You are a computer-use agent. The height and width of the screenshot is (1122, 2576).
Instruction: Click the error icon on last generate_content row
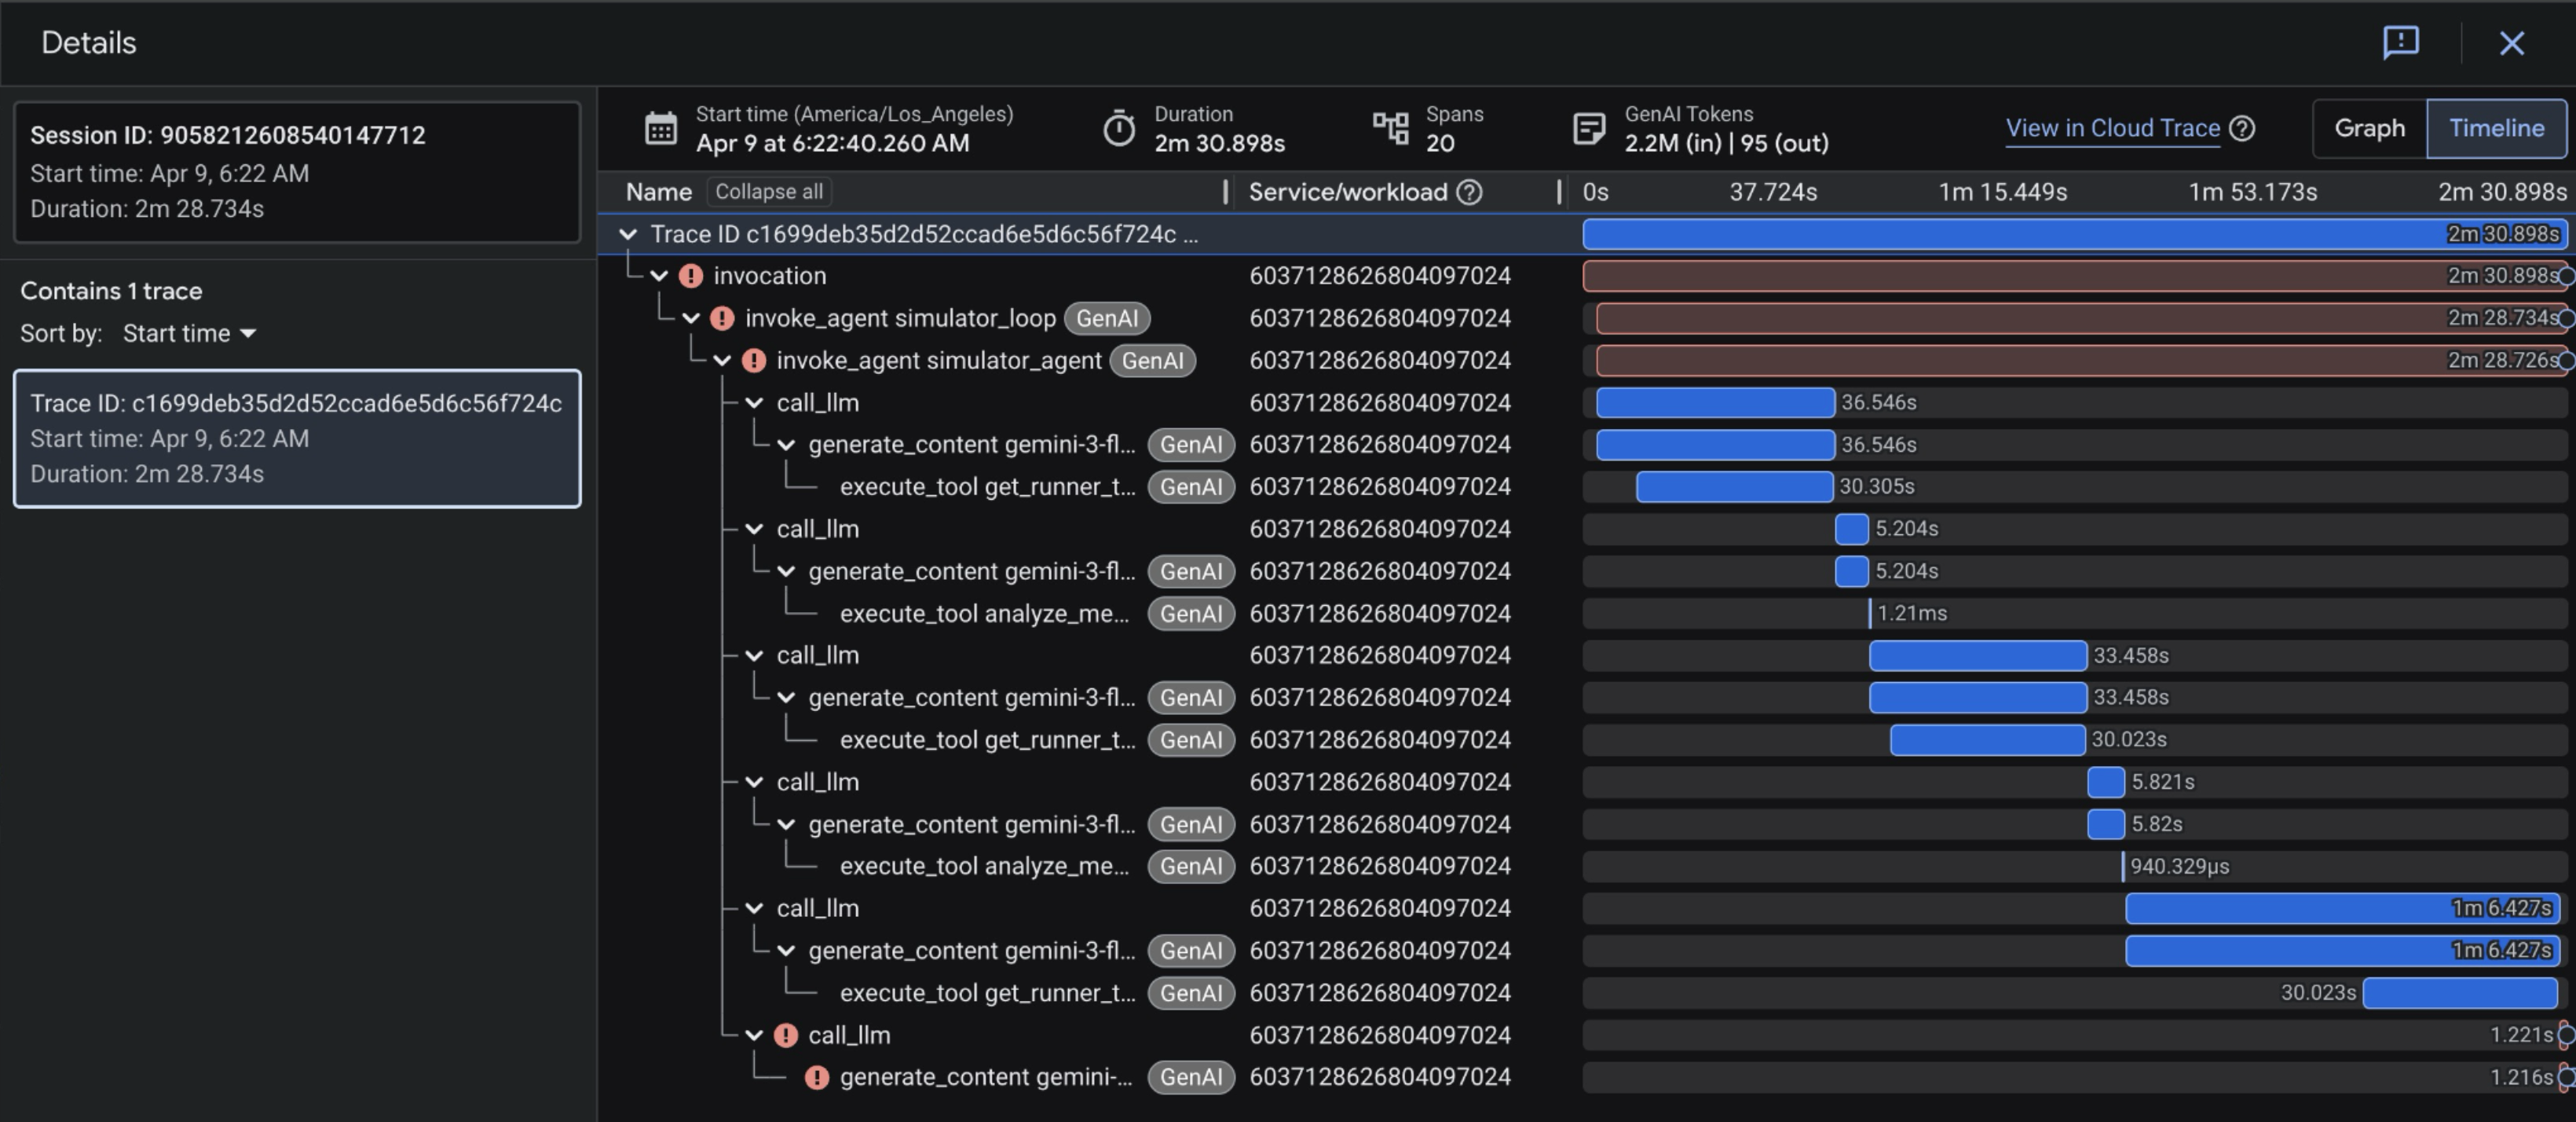coord(817,1078)
